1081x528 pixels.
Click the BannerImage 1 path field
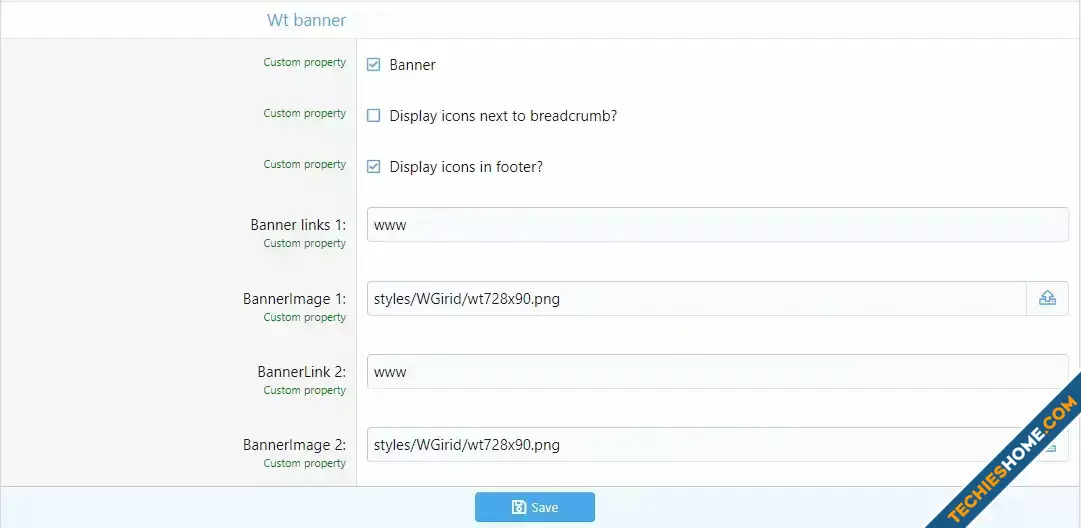[x=697, y=298]
